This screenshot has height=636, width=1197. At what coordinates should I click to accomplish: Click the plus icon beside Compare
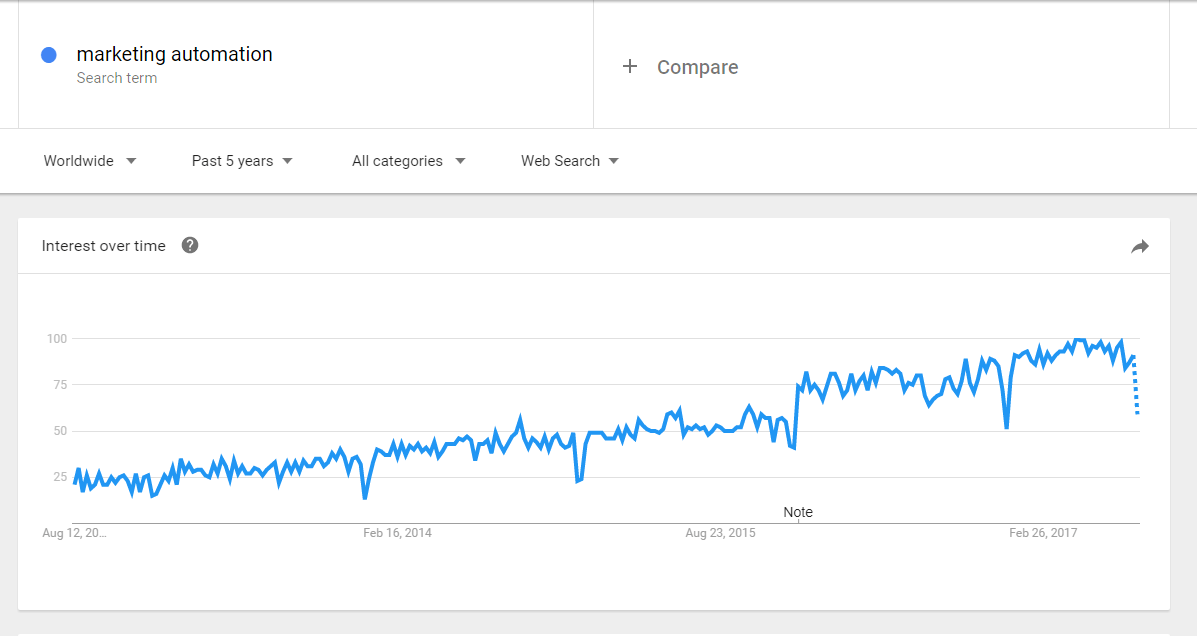630,67
